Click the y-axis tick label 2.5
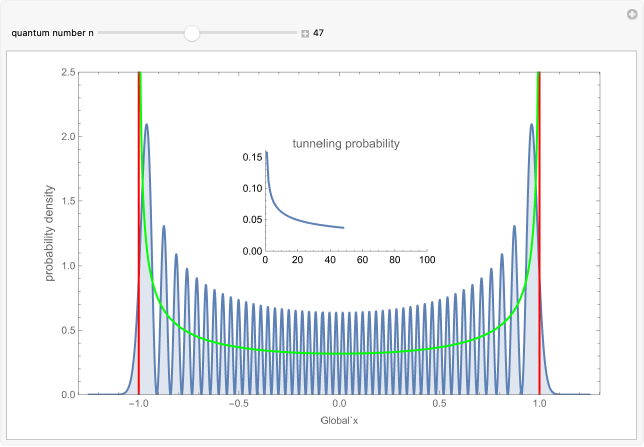The width and height of the screenshot is (644, 447). point(69,72)
